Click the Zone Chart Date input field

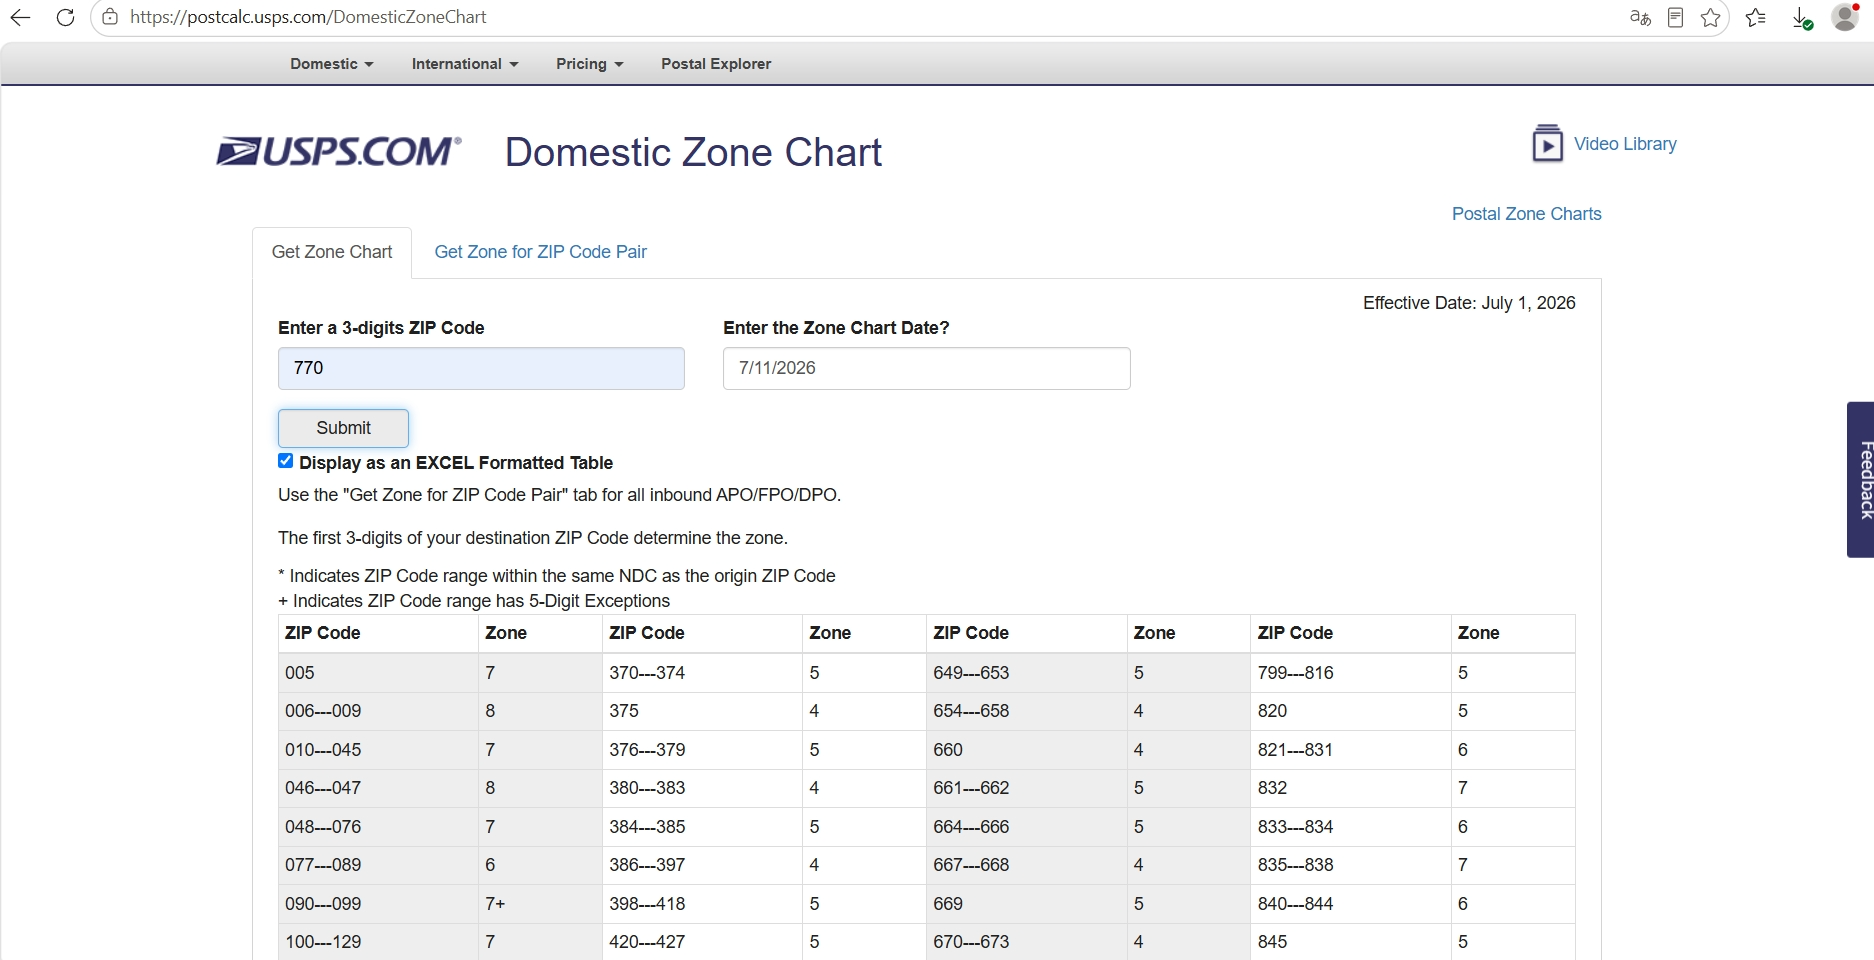tap(926, 368)
